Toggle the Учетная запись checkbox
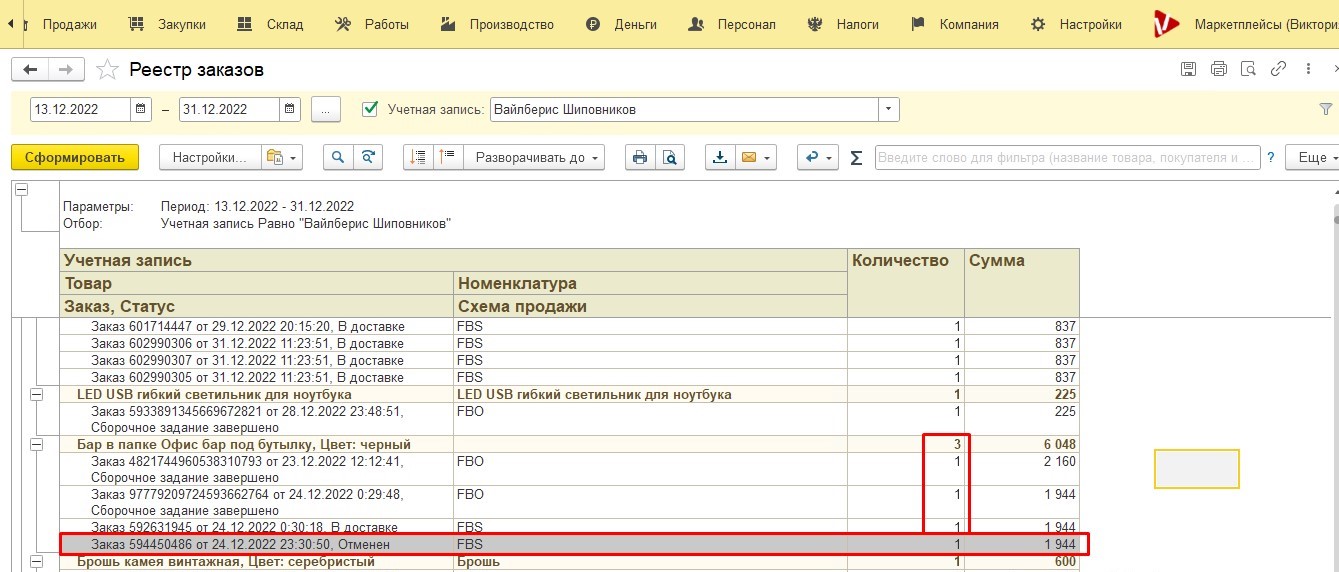 [370, 108]
